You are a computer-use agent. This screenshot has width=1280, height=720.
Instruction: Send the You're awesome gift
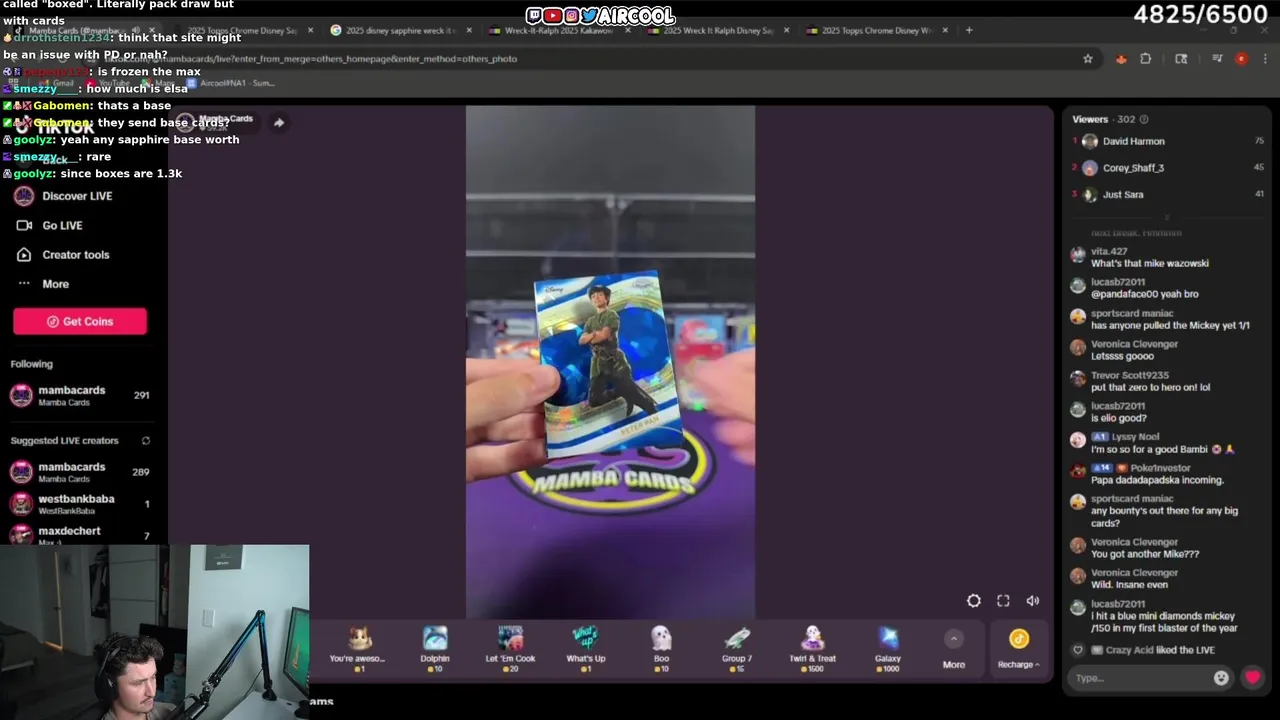tap(358, 648)
